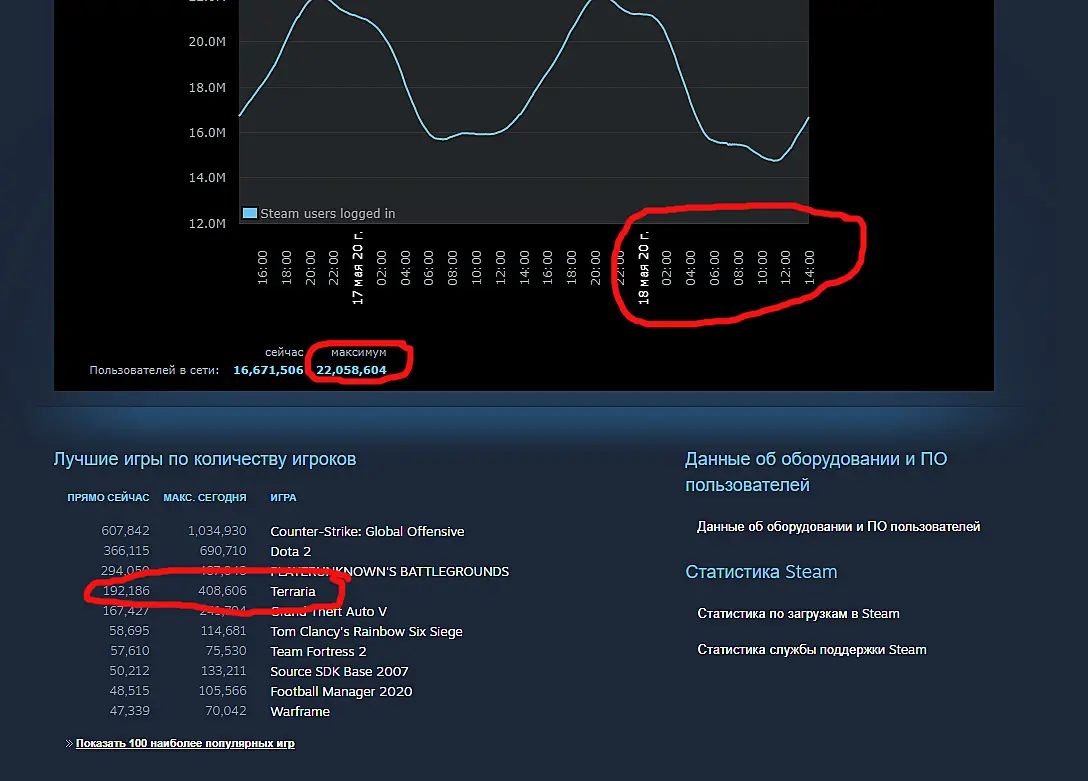Open the Football Manager 2020 entry
The height and width of the screenshot is (781, 1088).
click(341, 692)
